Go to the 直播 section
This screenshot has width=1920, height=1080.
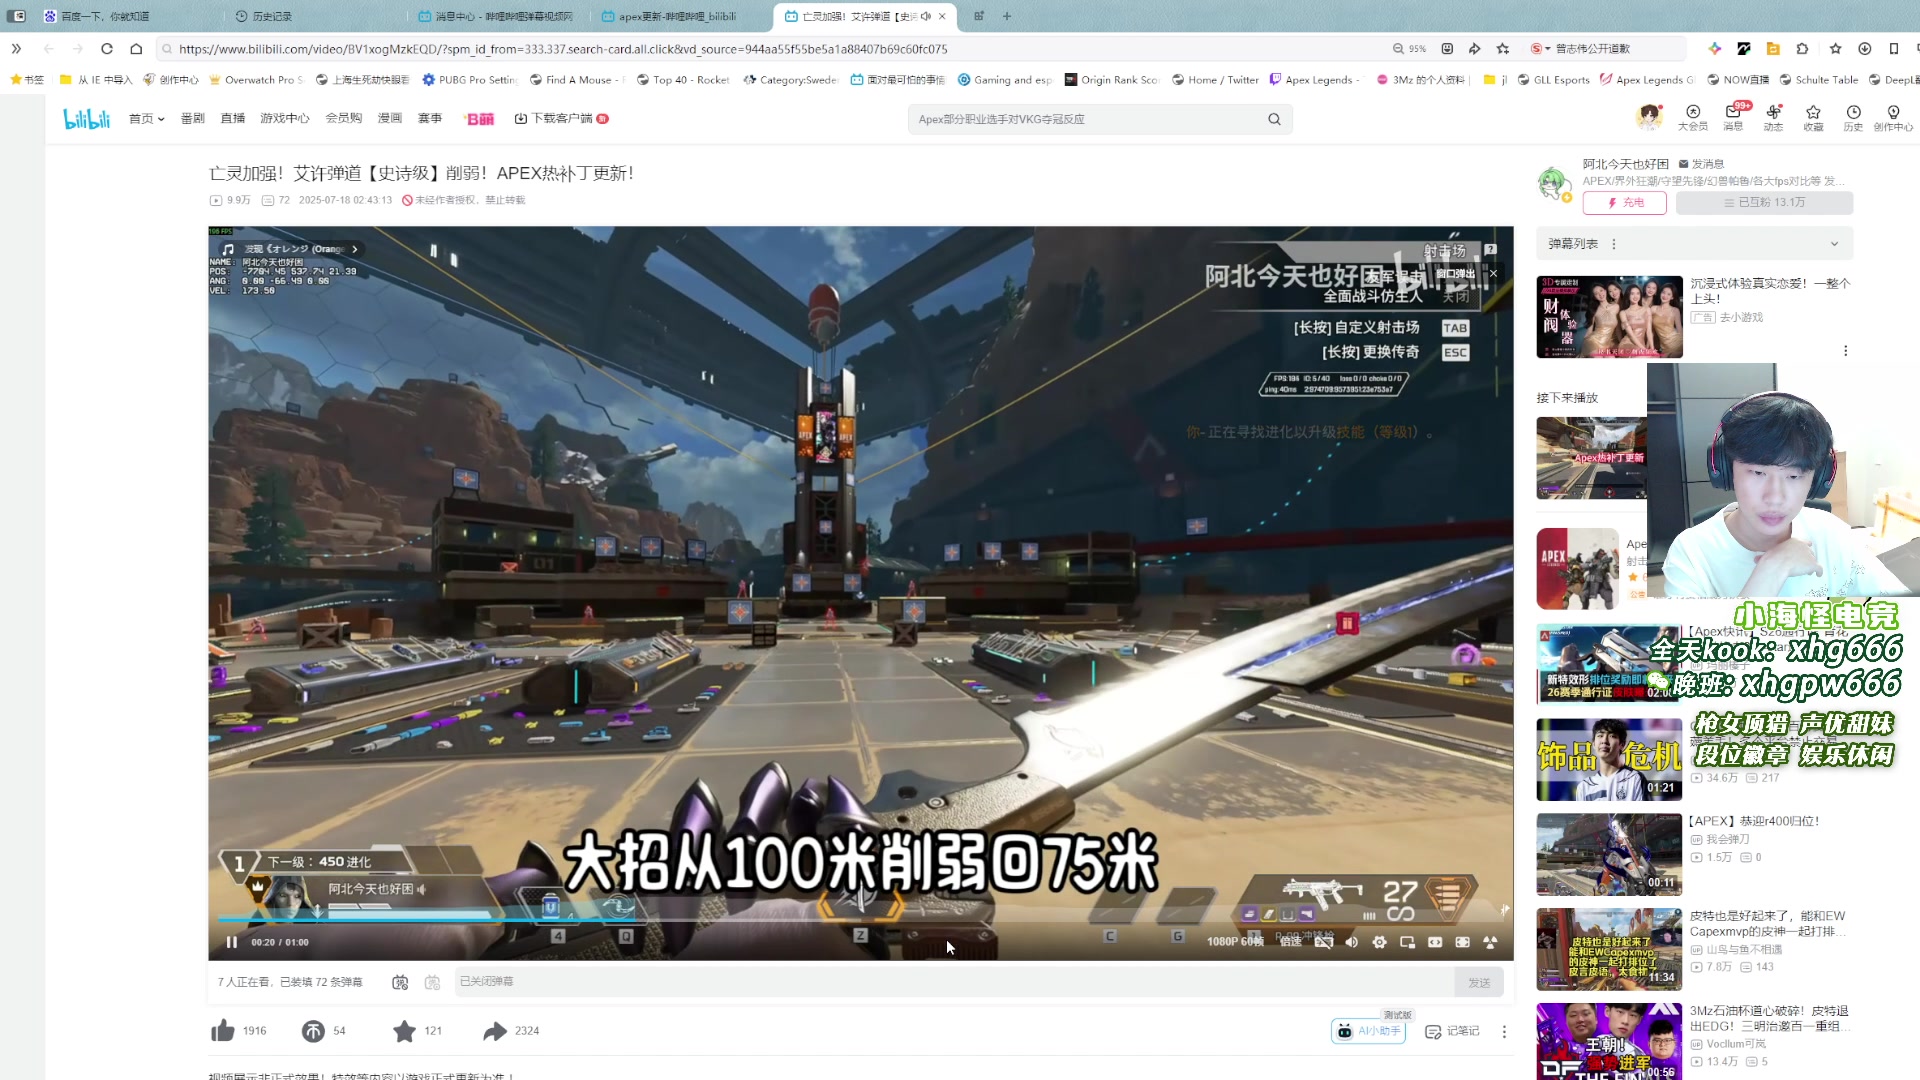coord(232,119)
